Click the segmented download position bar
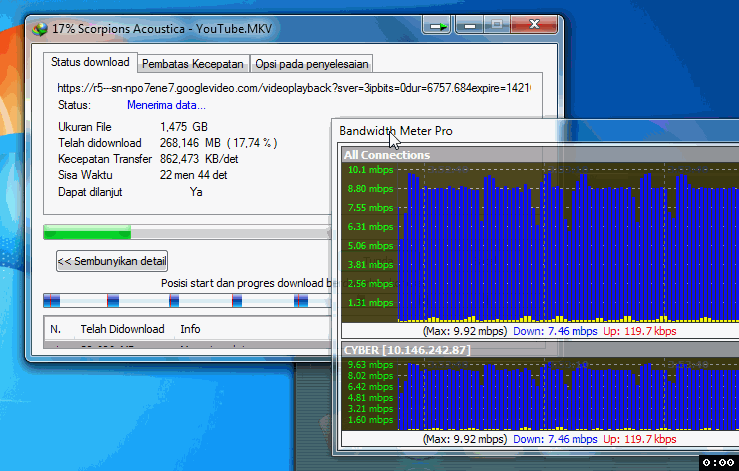 (x=186, y=301)
